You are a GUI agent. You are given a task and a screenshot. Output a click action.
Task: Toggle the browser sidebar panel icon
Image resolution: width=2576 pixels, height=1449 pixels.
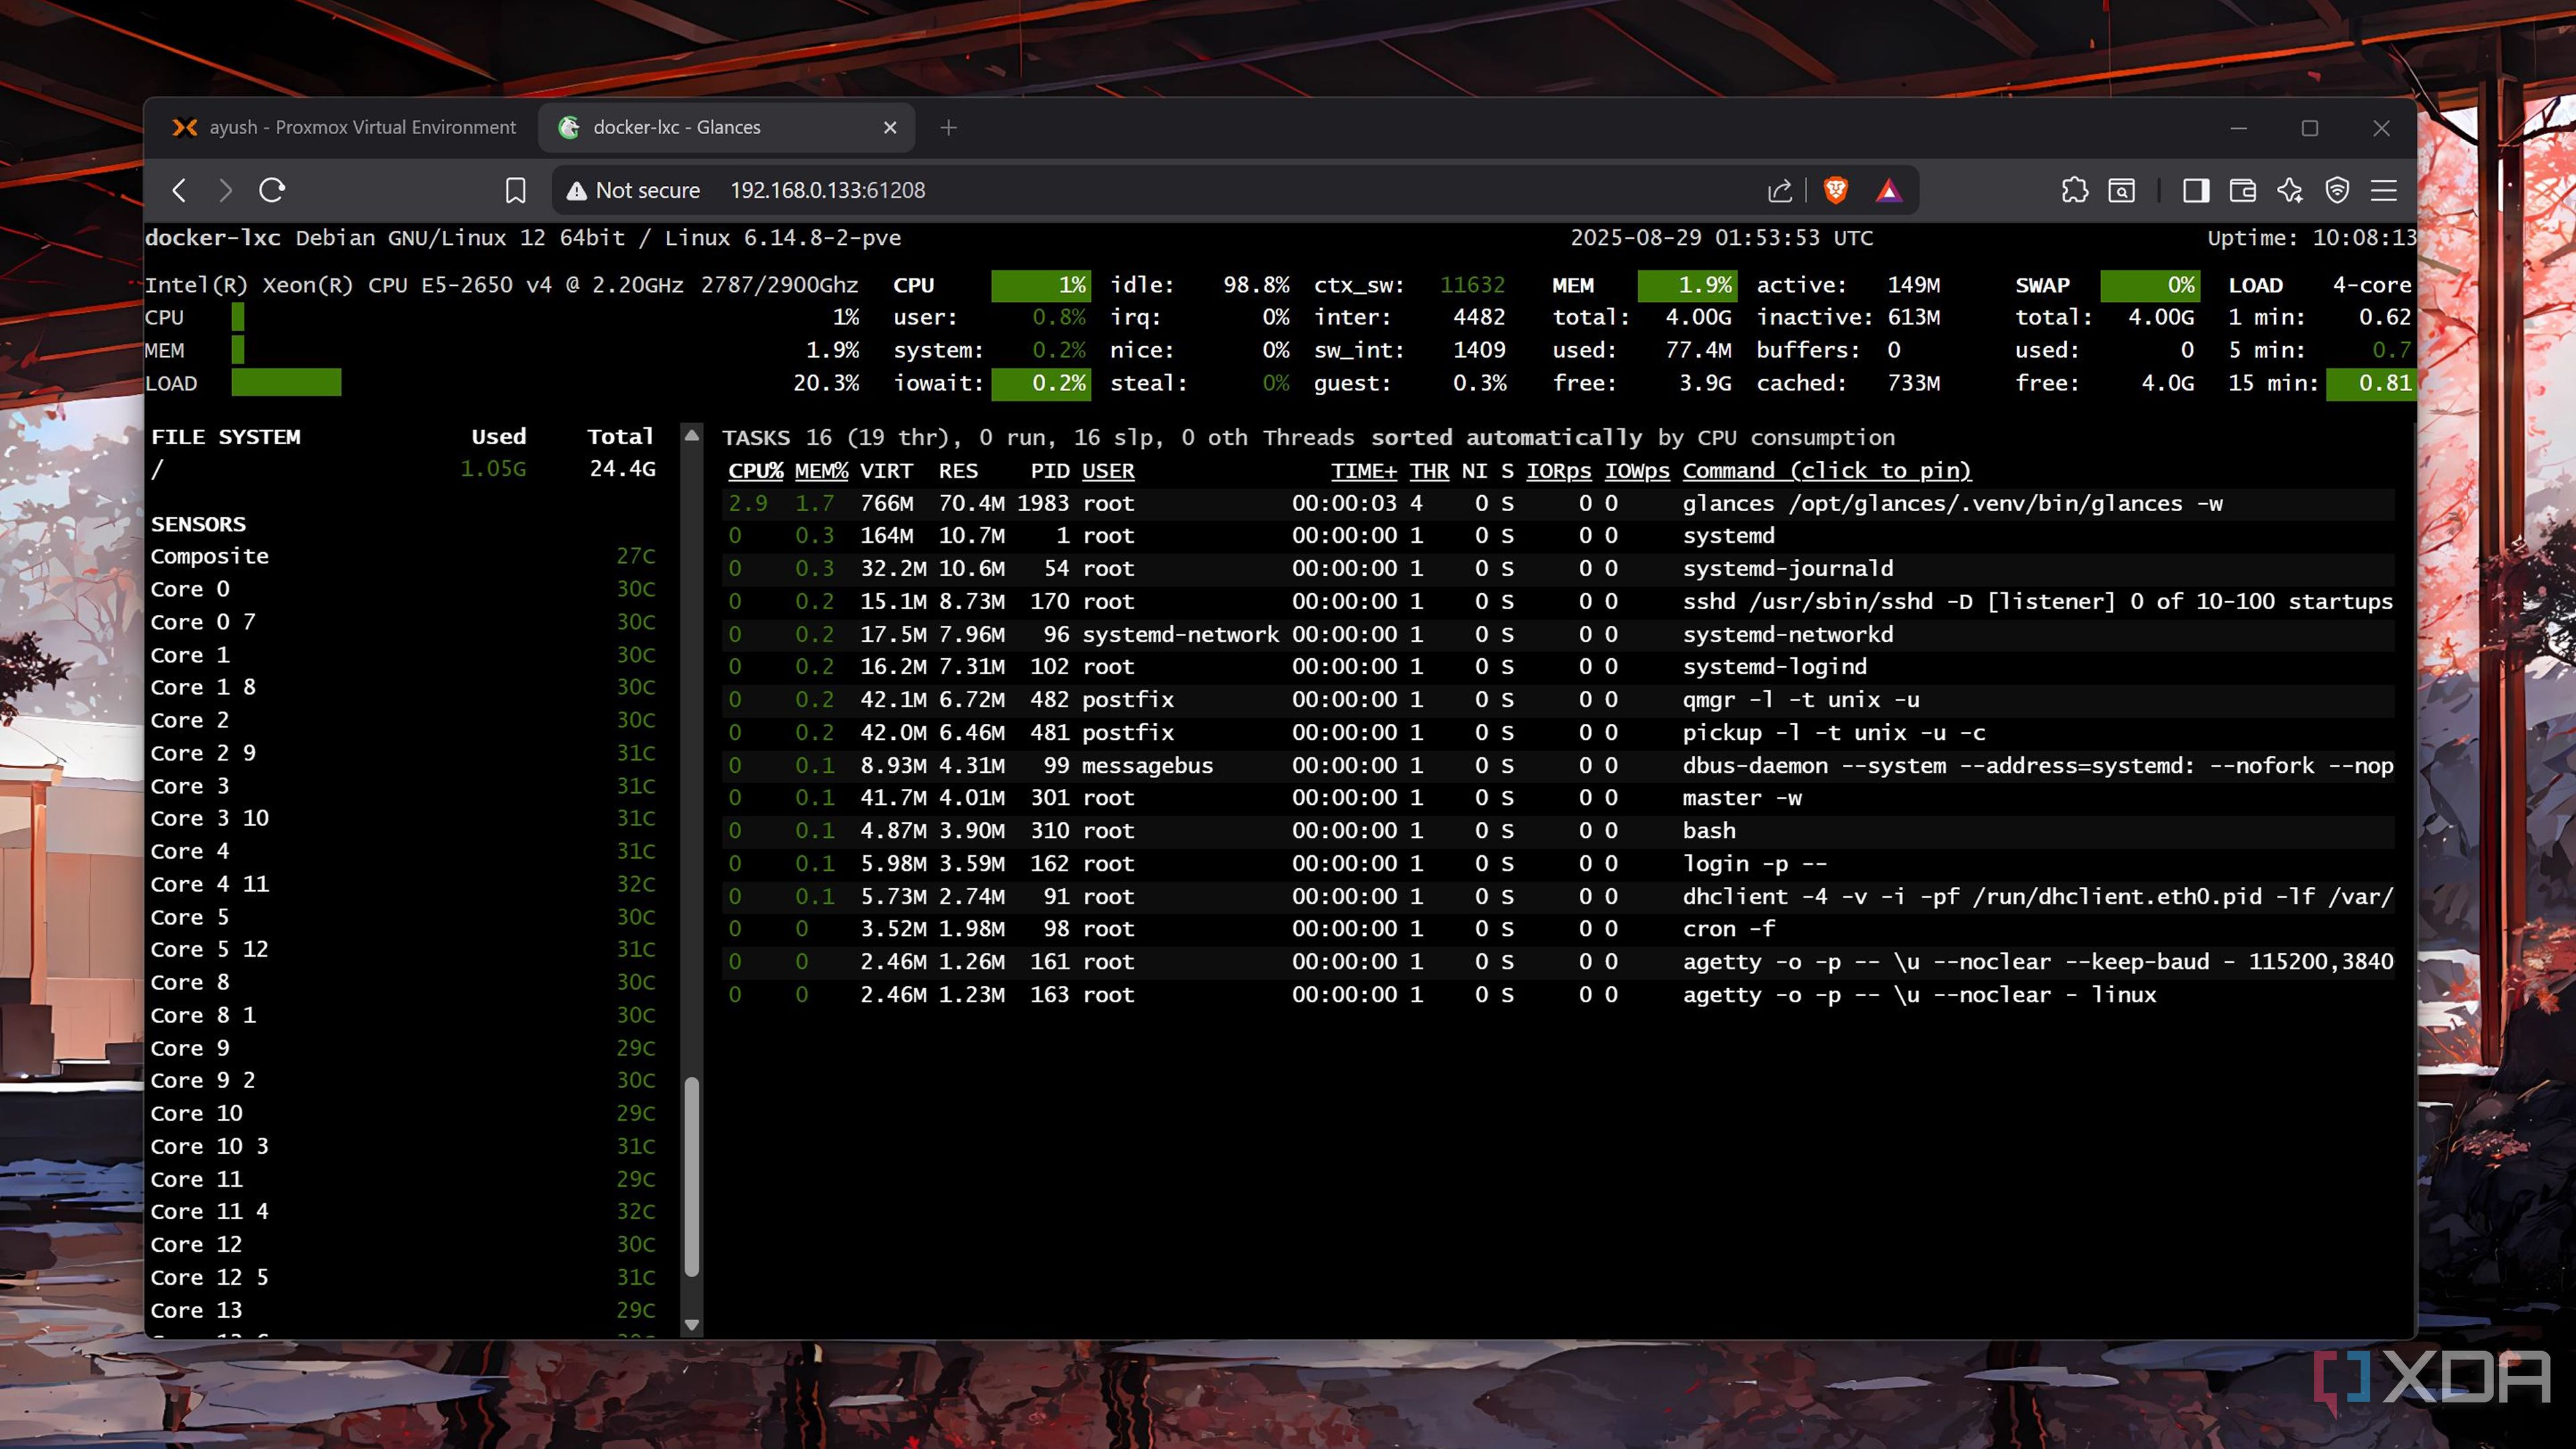pos(2195,190)
